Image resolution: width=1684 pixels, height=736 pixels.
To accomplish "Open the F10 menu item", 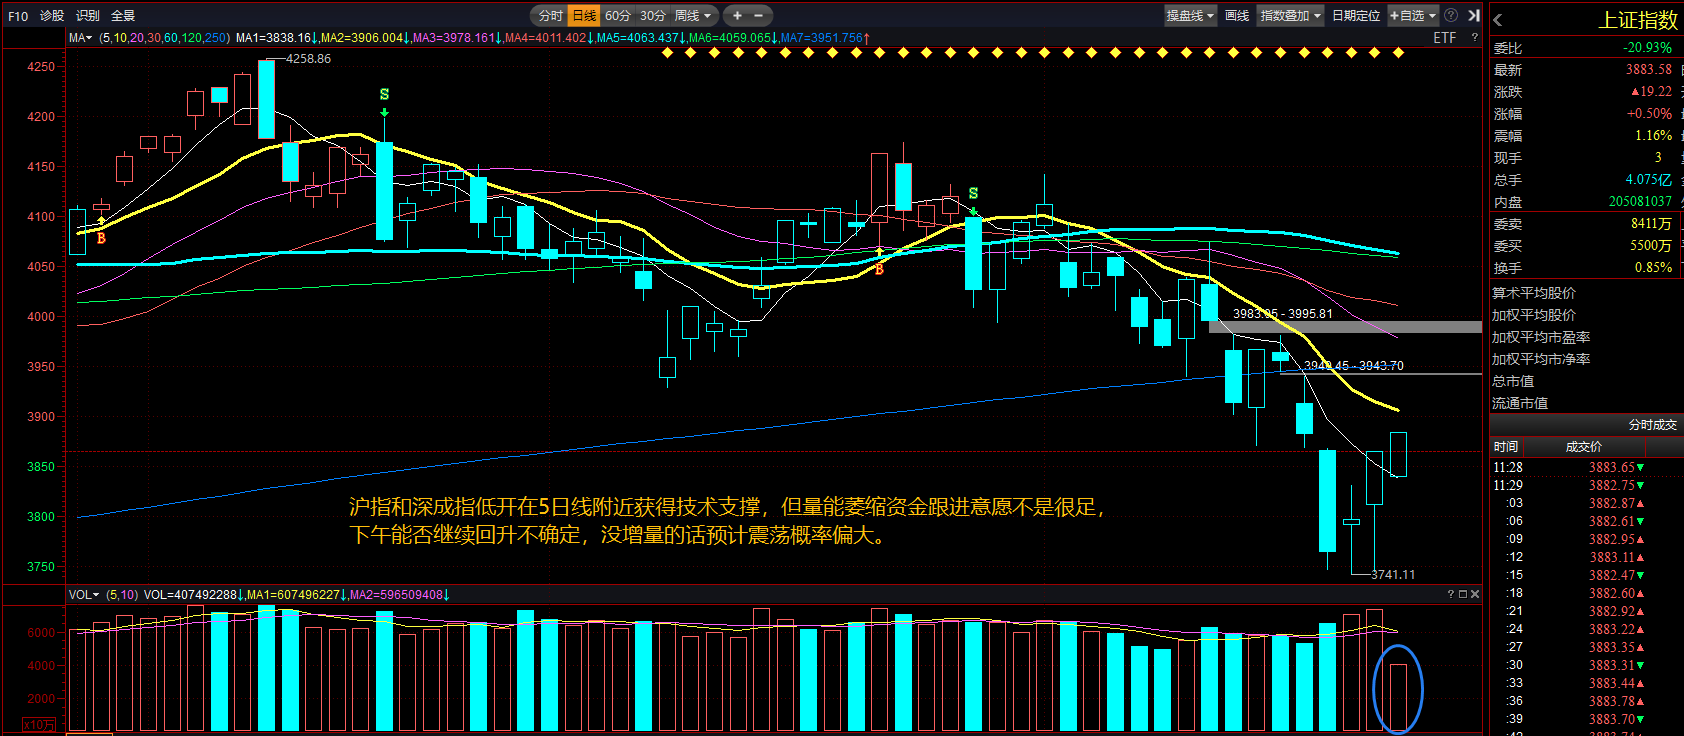I will [18, 16].
